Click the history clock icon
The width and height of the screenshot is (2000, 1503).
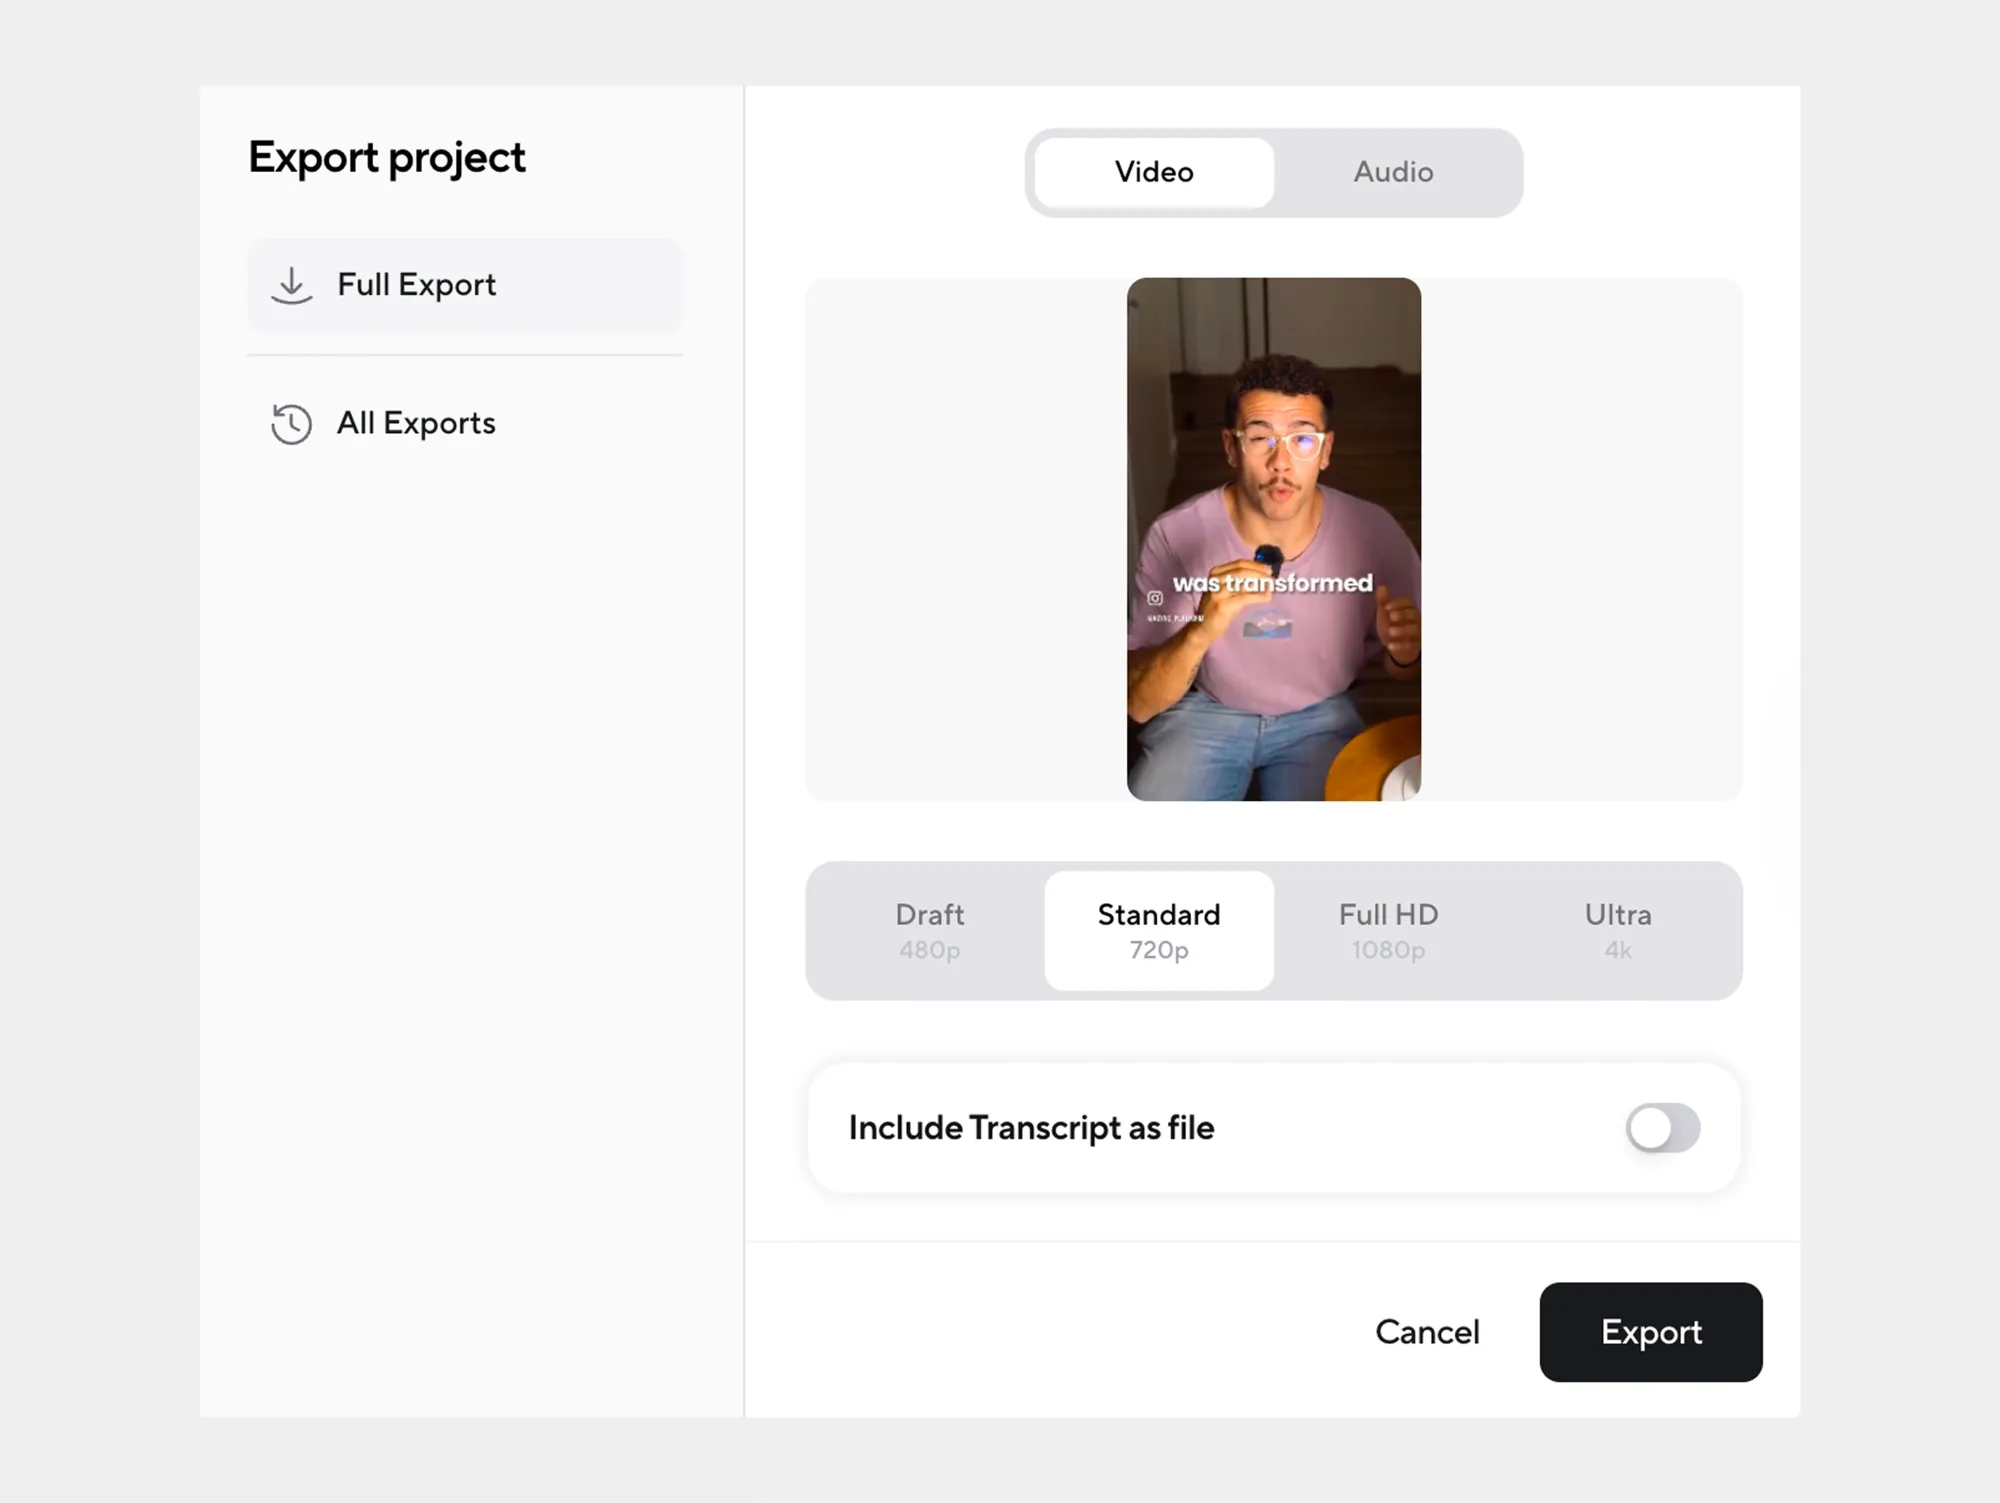(x=291, y=424)
